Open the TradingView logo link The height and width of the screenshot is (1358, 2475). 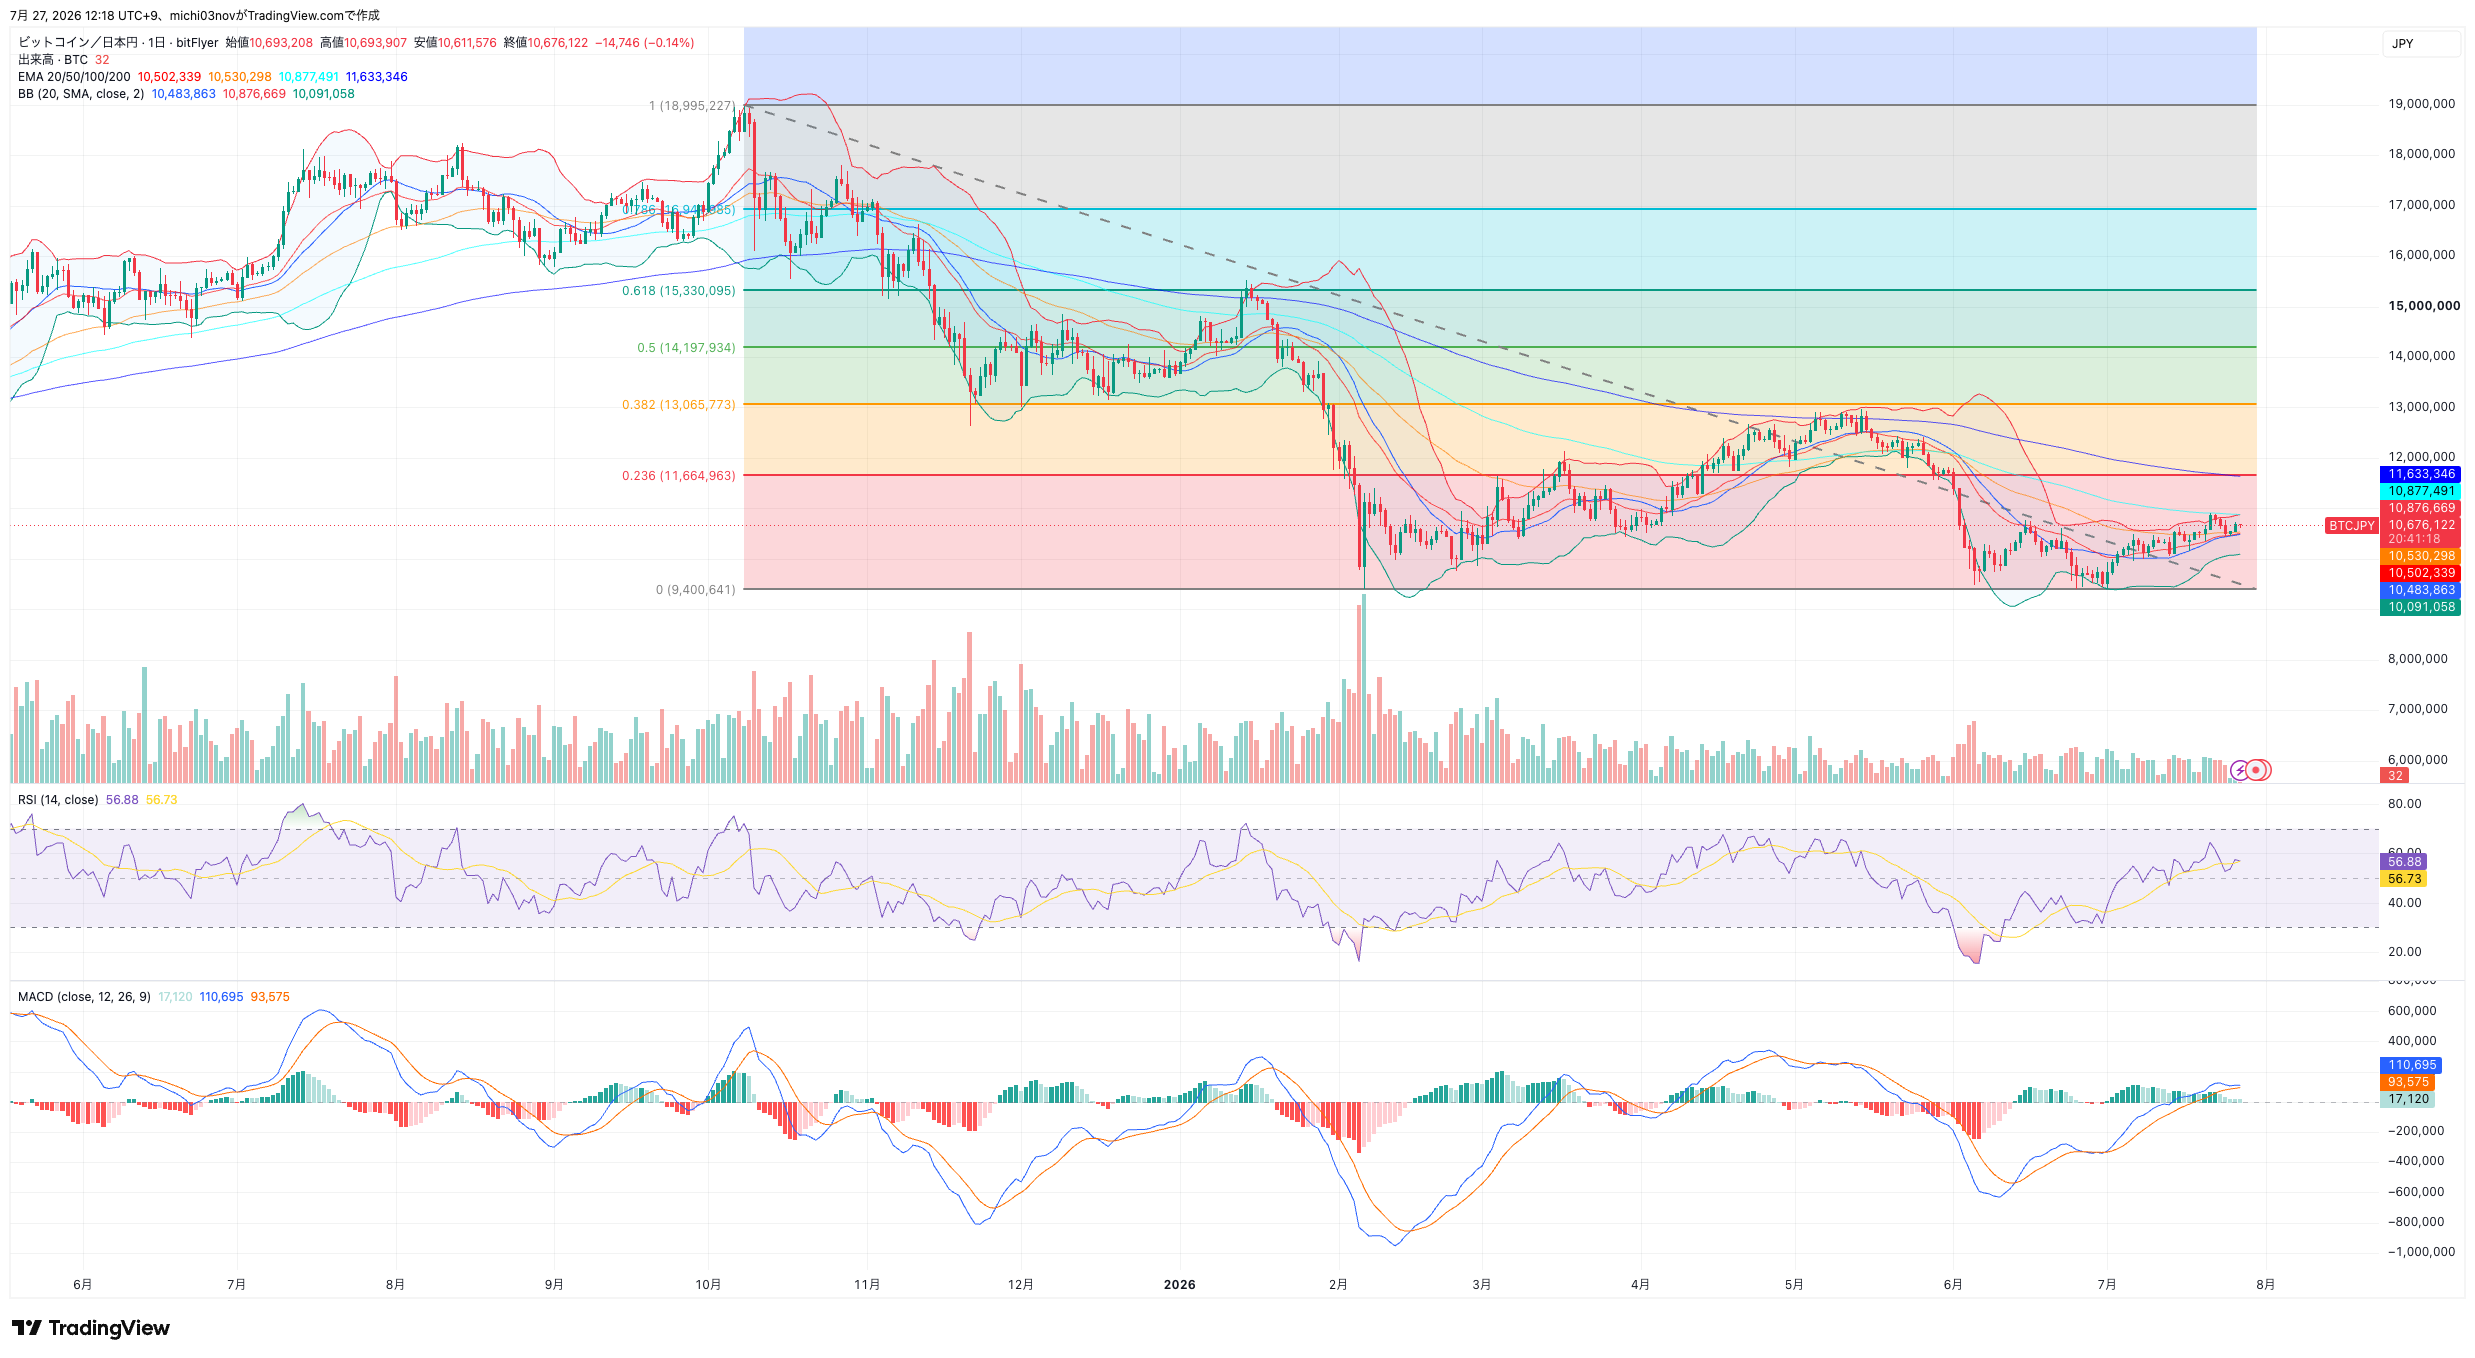pyautogui.click(x=91, y=1328)
